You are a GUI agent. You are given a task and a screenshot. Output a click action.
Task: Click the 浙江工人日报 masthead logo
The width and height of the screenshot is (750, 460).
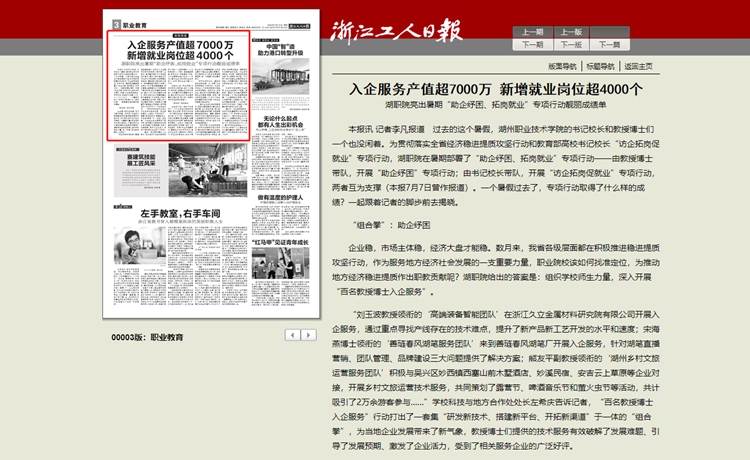396,32
